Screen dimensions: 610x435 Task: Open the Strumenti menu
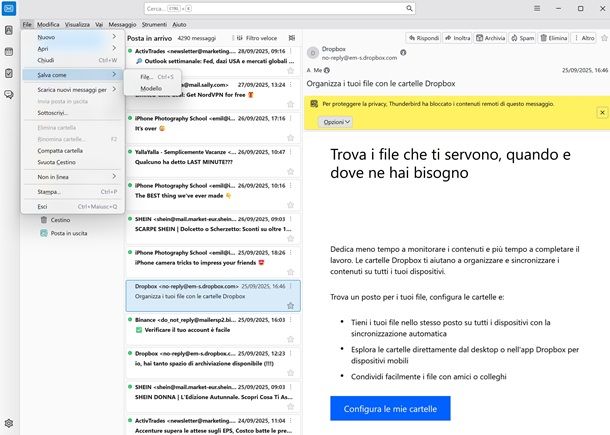pyautogui.click(x=154, y=24)
